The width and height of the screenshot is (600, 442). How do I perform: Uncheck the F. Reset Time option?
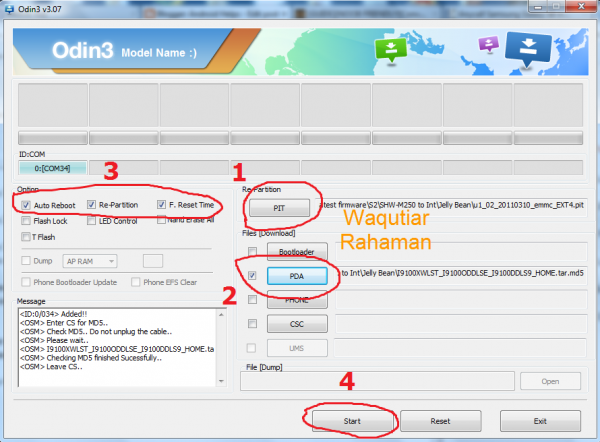coord(161,205)
